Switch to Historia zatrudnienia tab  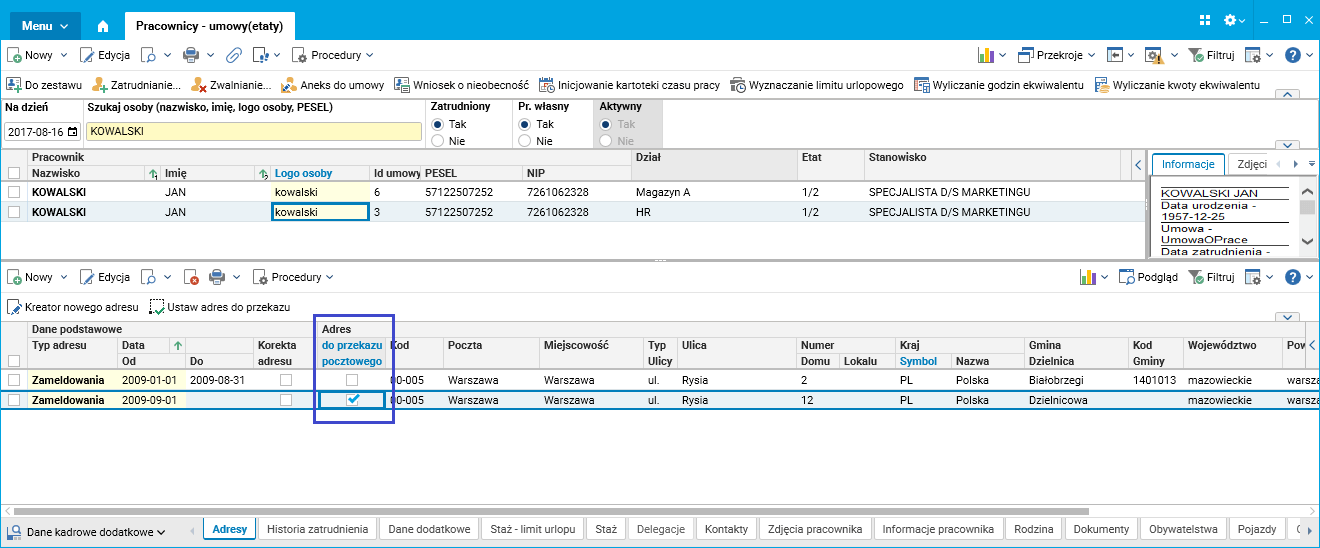pos(318,529)
